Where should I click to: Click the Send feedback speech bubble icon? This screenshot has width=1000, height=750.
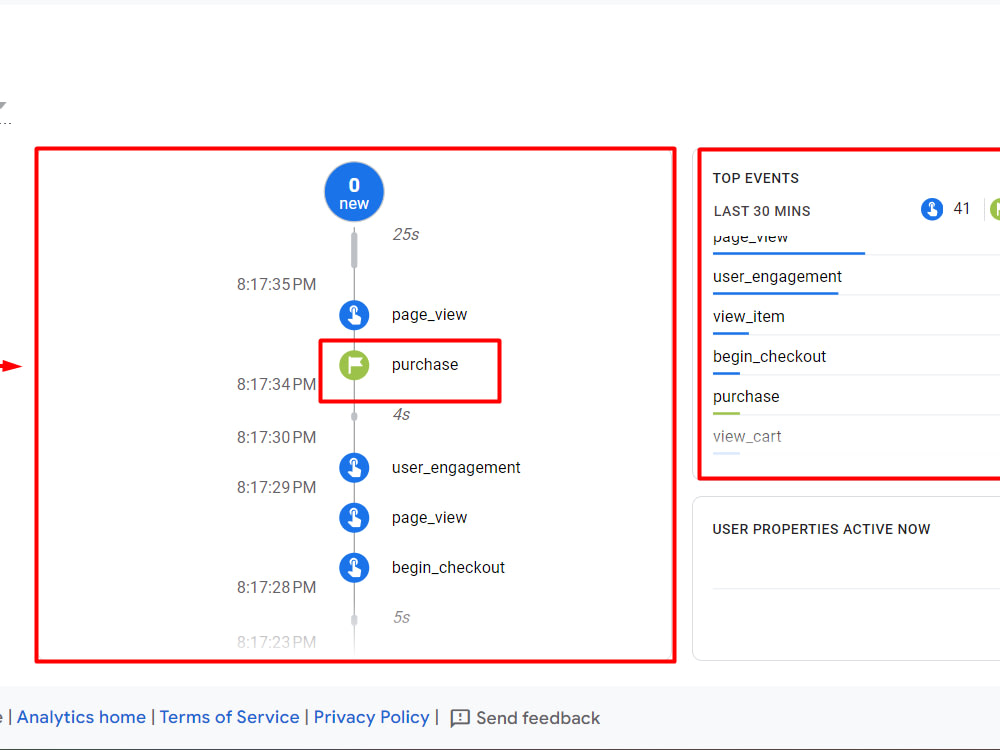point(460,718)
